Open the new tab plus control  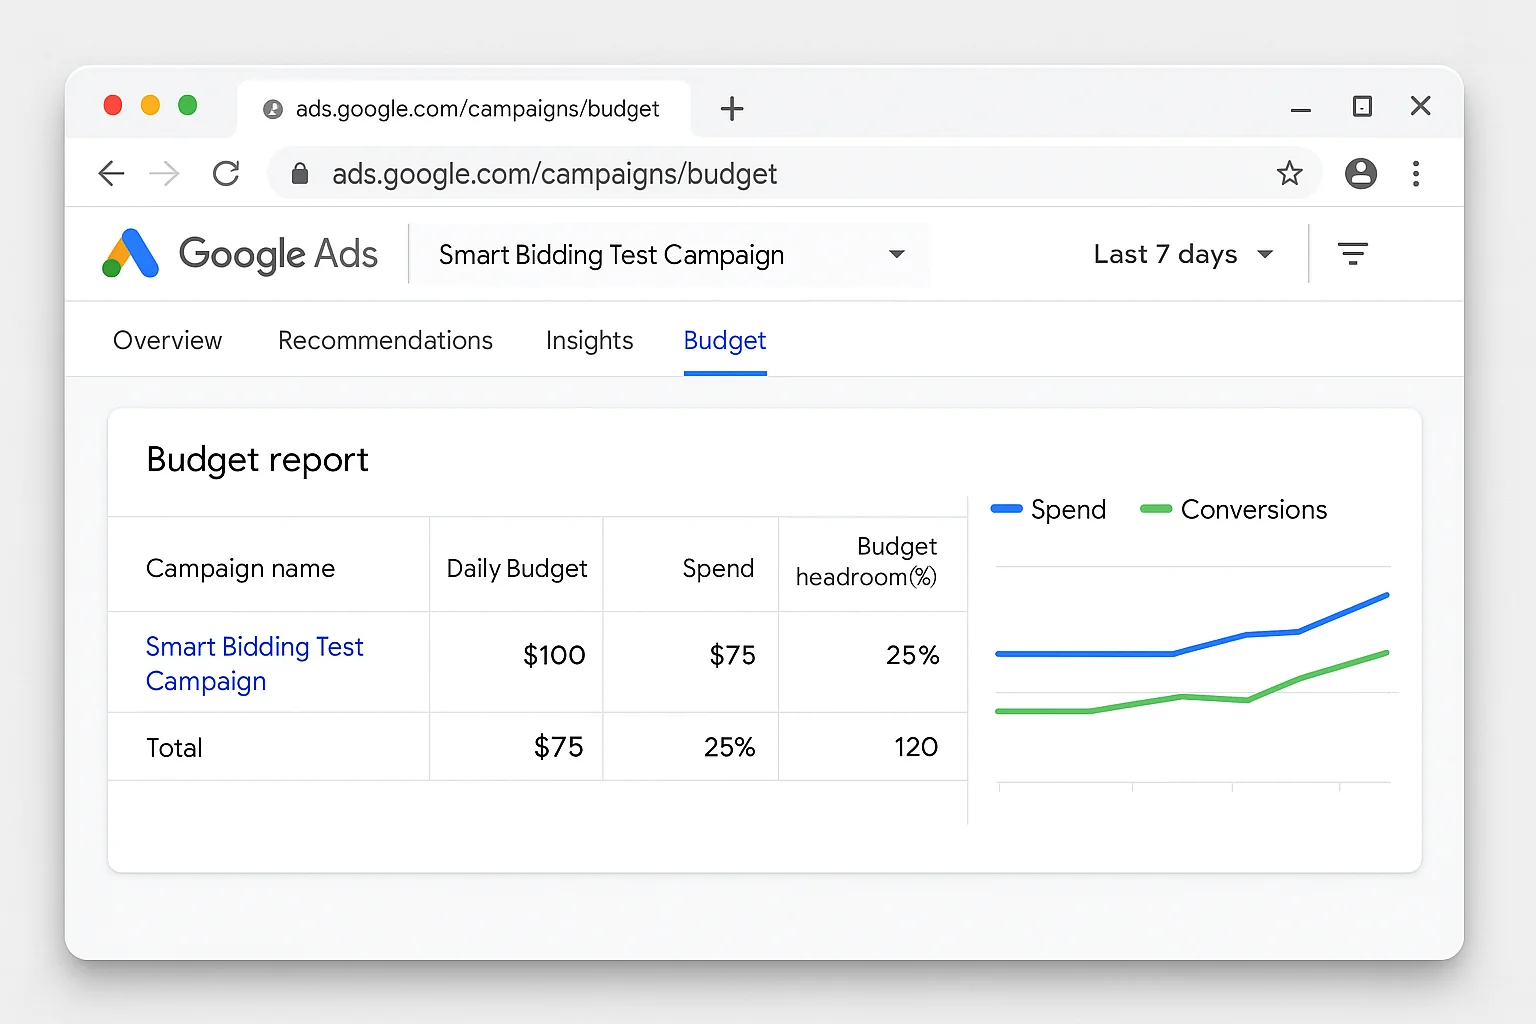733,109
